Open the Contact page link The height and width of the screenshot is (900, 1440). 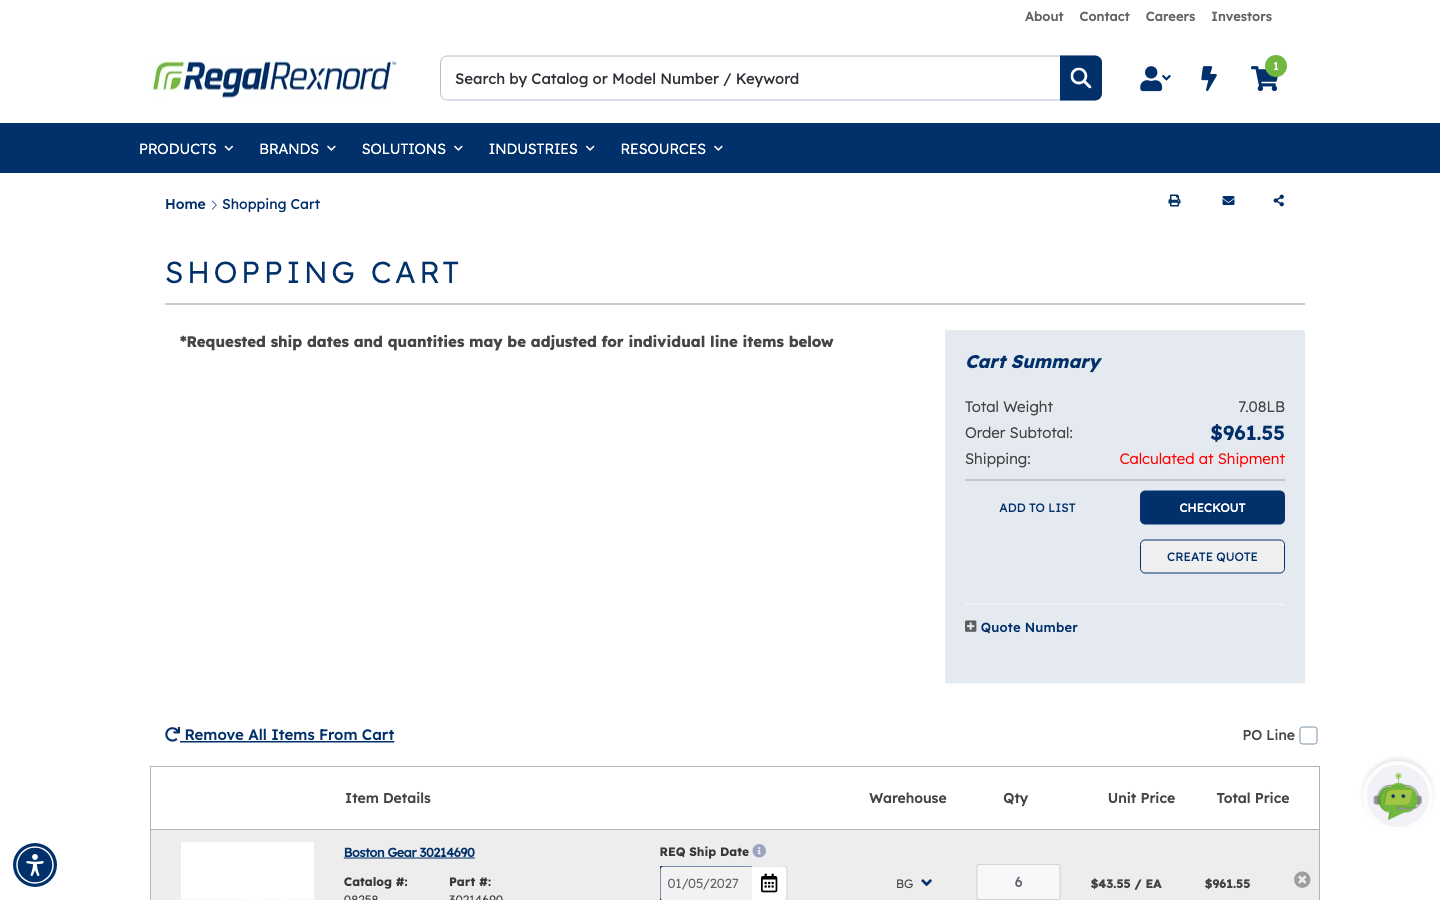pyautogui.click(x=1104, y=16)
